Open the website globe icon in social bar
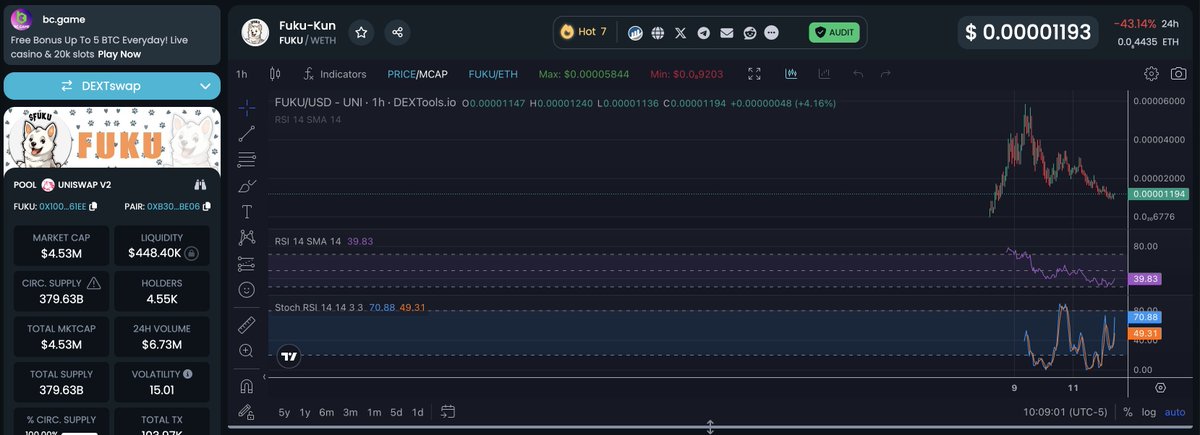Screen dimensions: 1200x435 click(x=658, y=32)
